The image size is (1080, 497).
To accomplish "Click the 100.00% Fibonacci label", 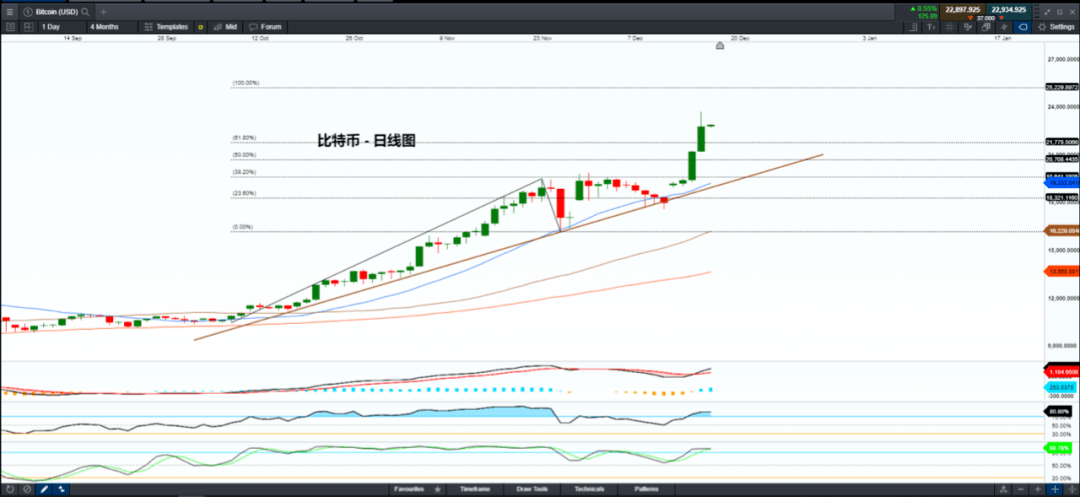I will click(x=246, y=83).
